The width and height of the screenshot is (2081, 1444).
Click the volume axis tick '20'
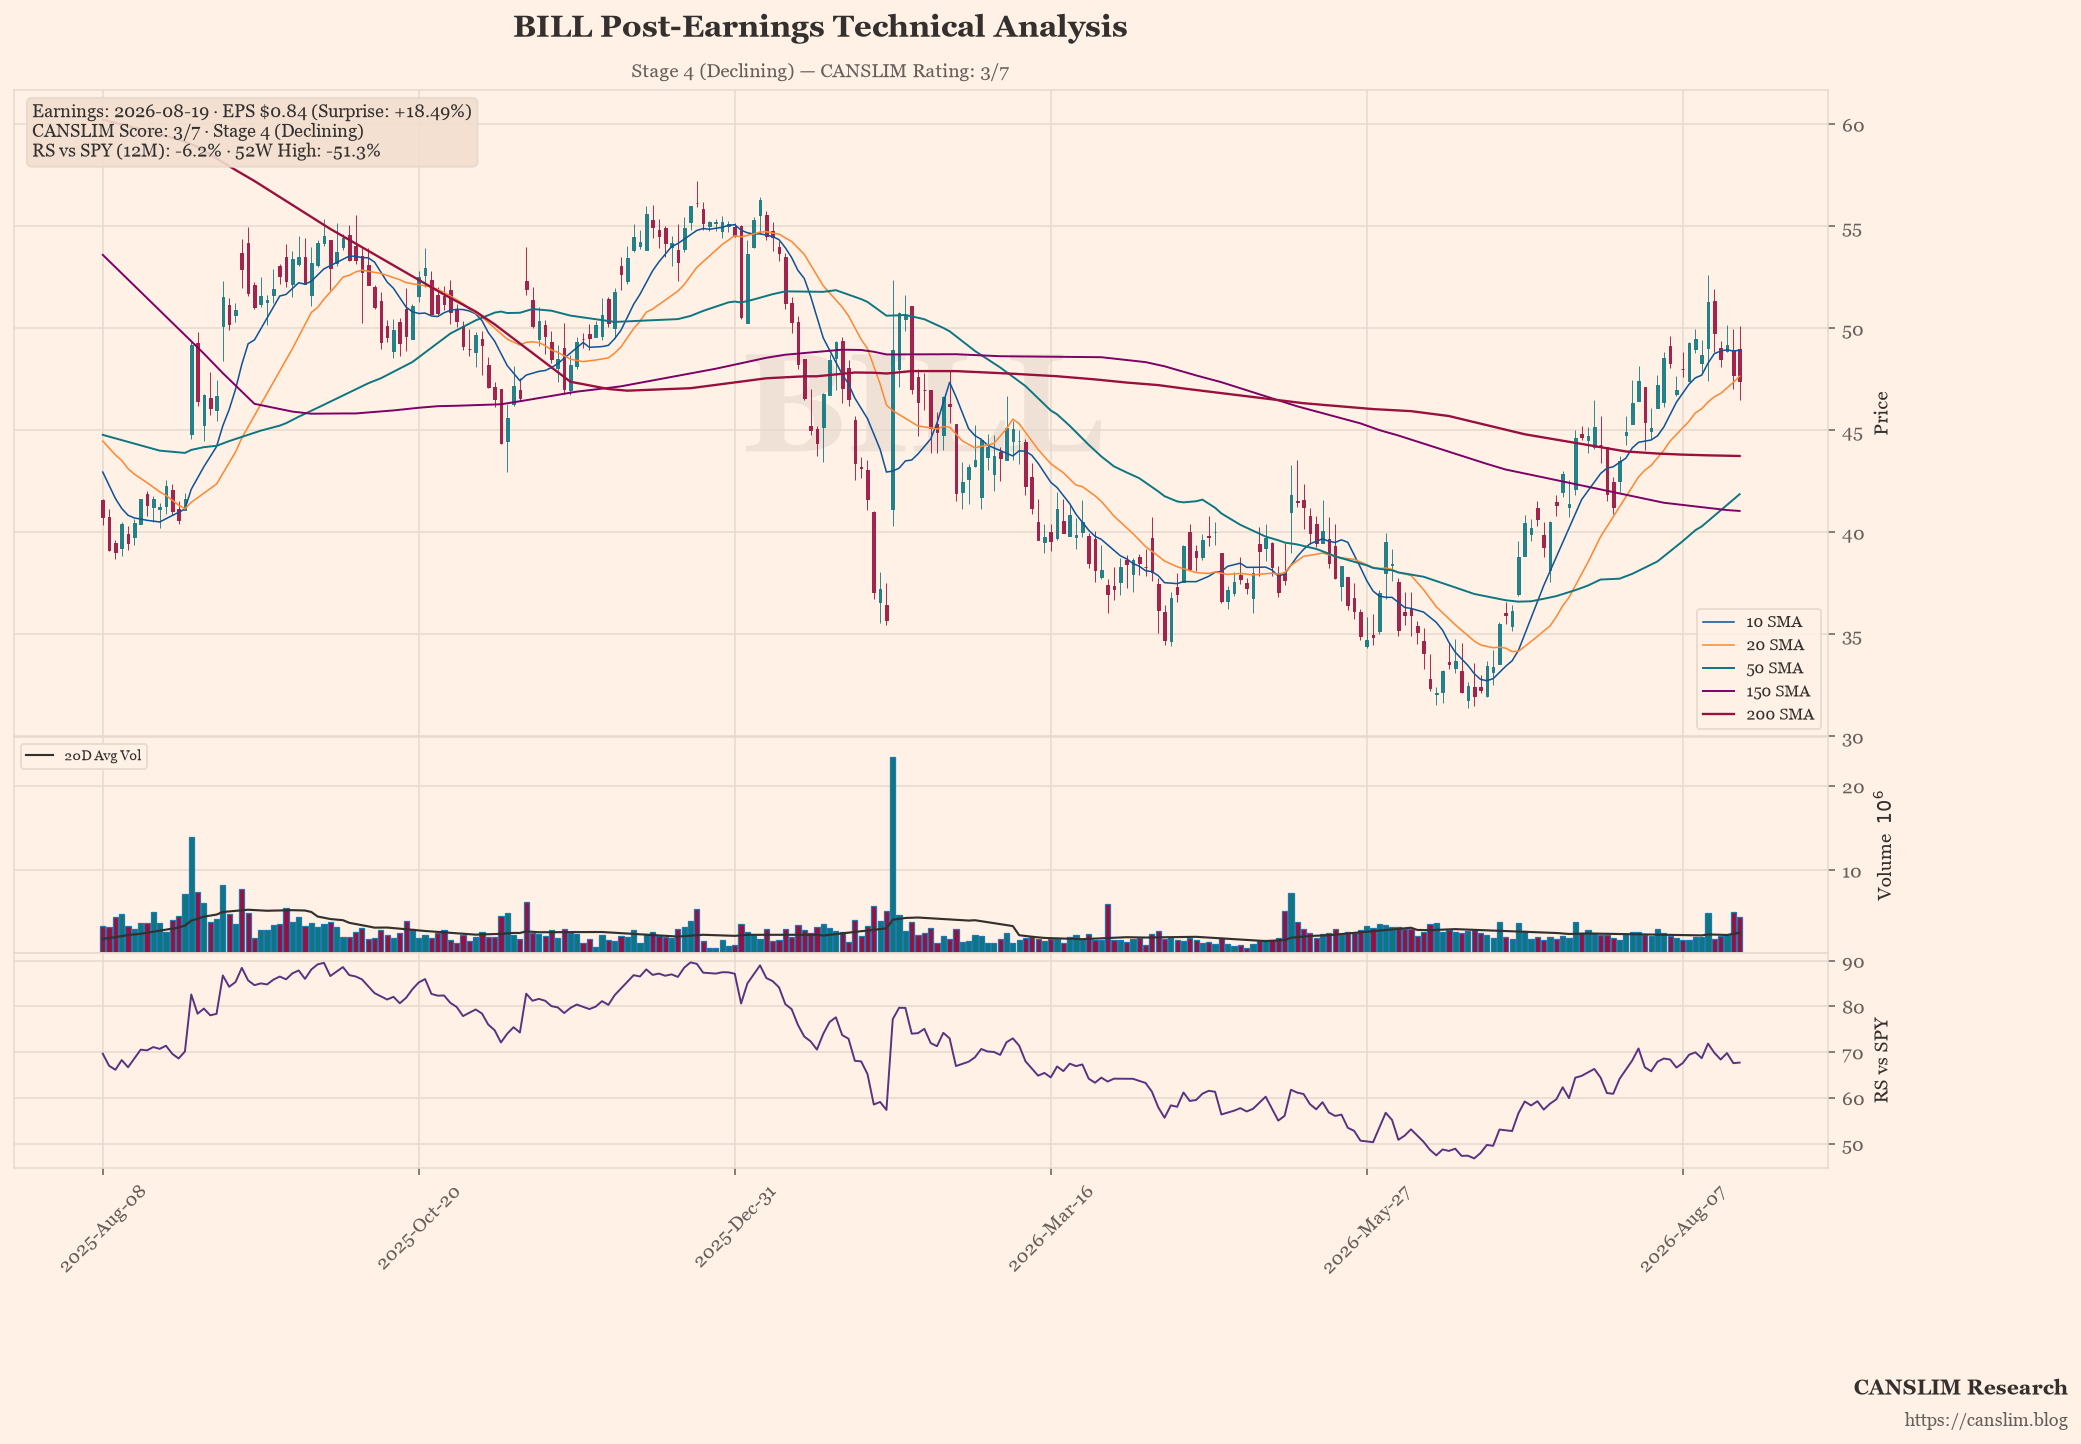pyautogui.click(x=1852, y=788)
